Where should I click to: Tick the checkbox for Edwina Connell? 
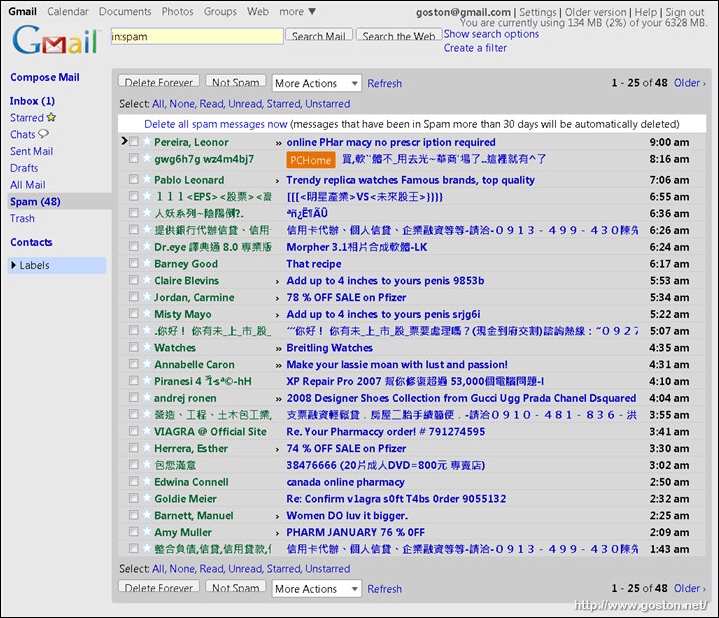133,481
